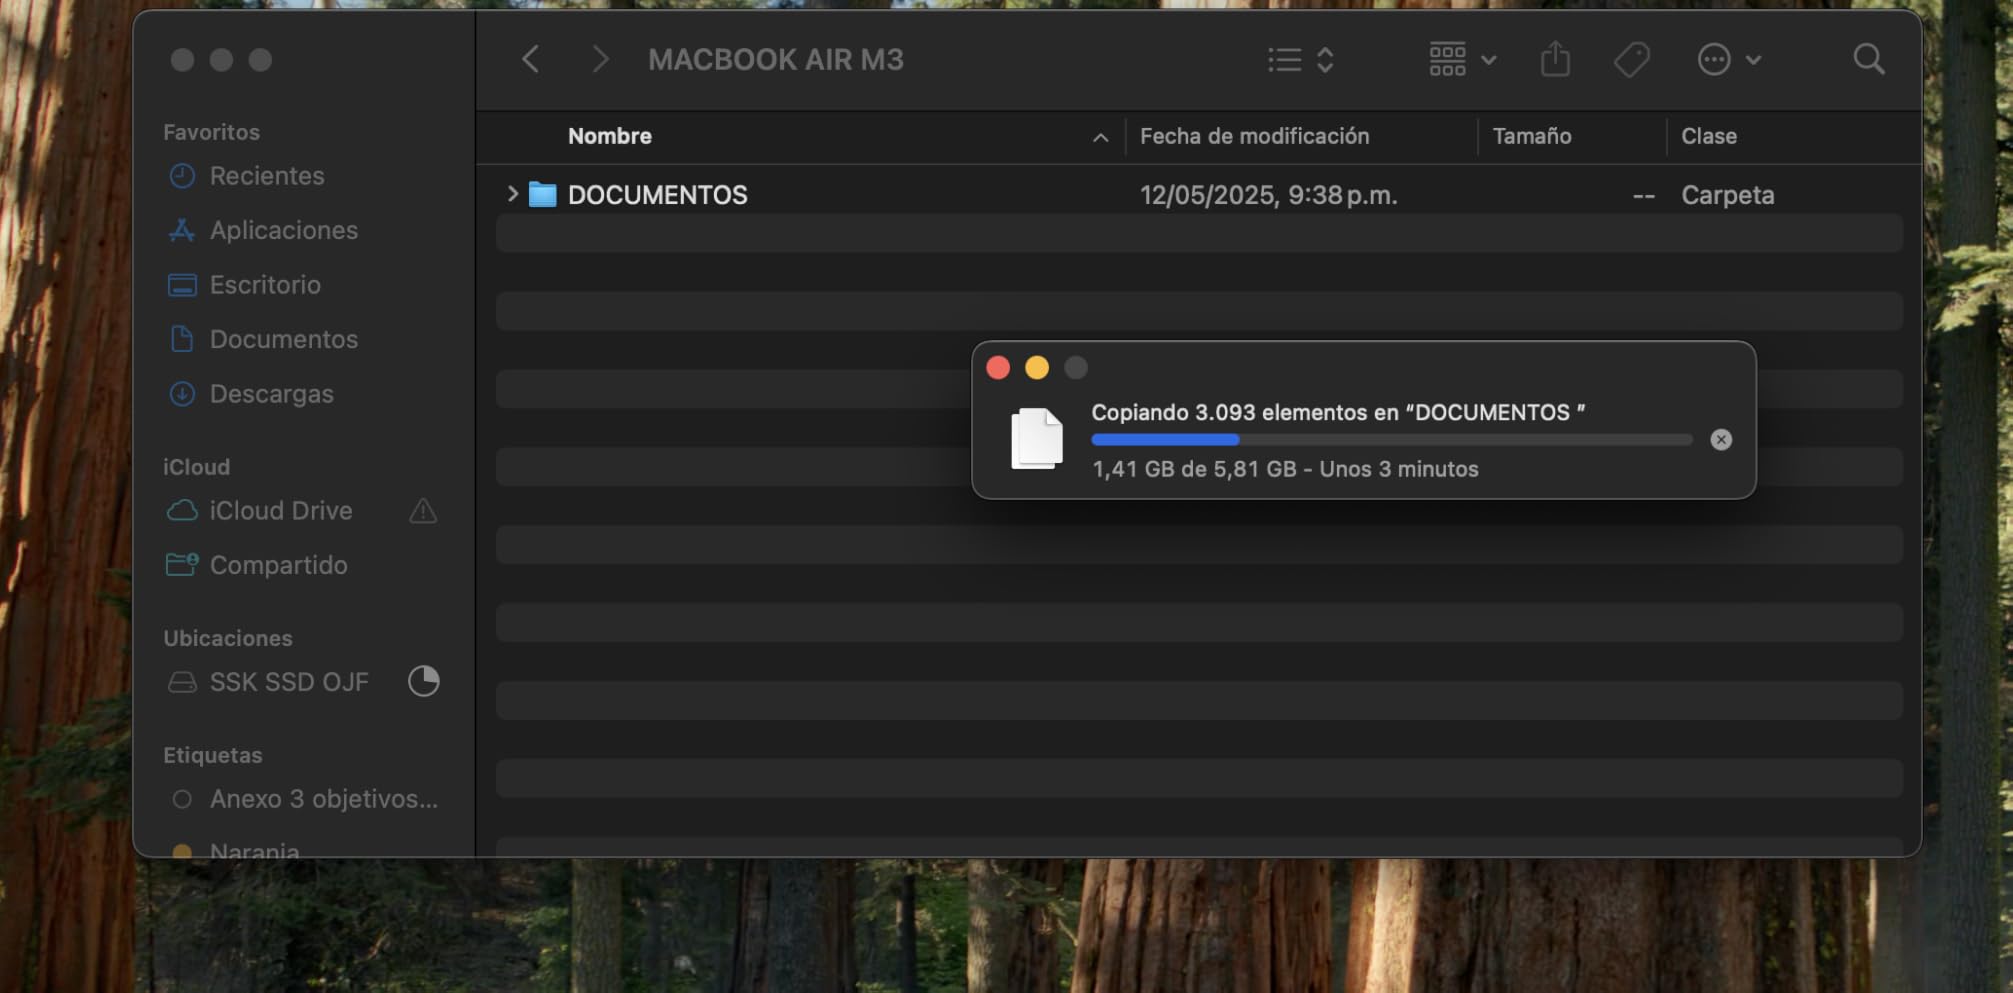Image resolution: width=2013 pixels, height=993 pixels.
Task: Open Recientes in the sidebar
Action: pyautogui.click(x=266, y=176)
